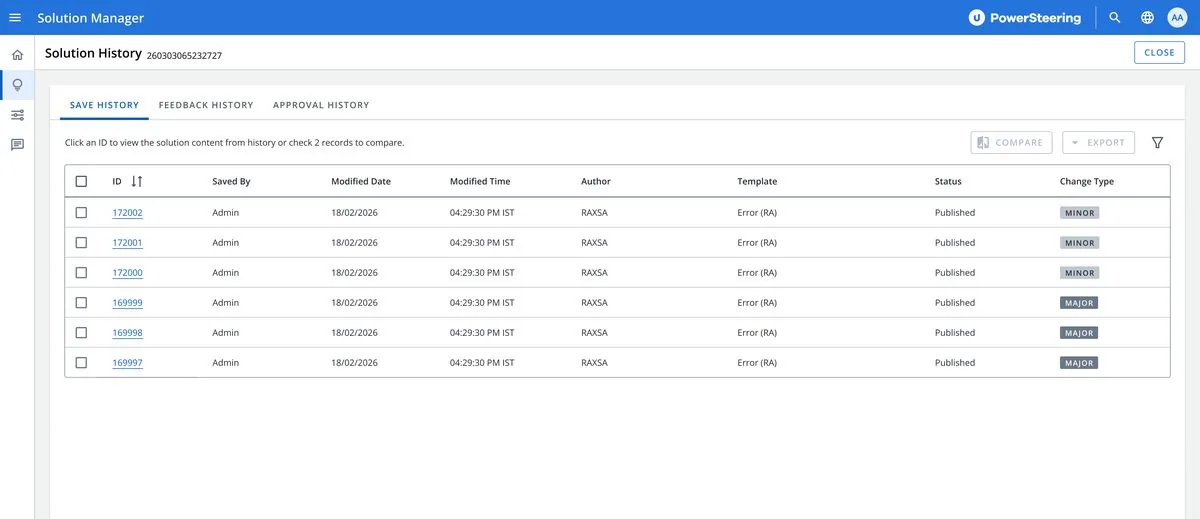This screenshot has height=519, width=1200.
Task: Open solution ID 172001 link
Action: pyautogui.click(x=127, y=243)
